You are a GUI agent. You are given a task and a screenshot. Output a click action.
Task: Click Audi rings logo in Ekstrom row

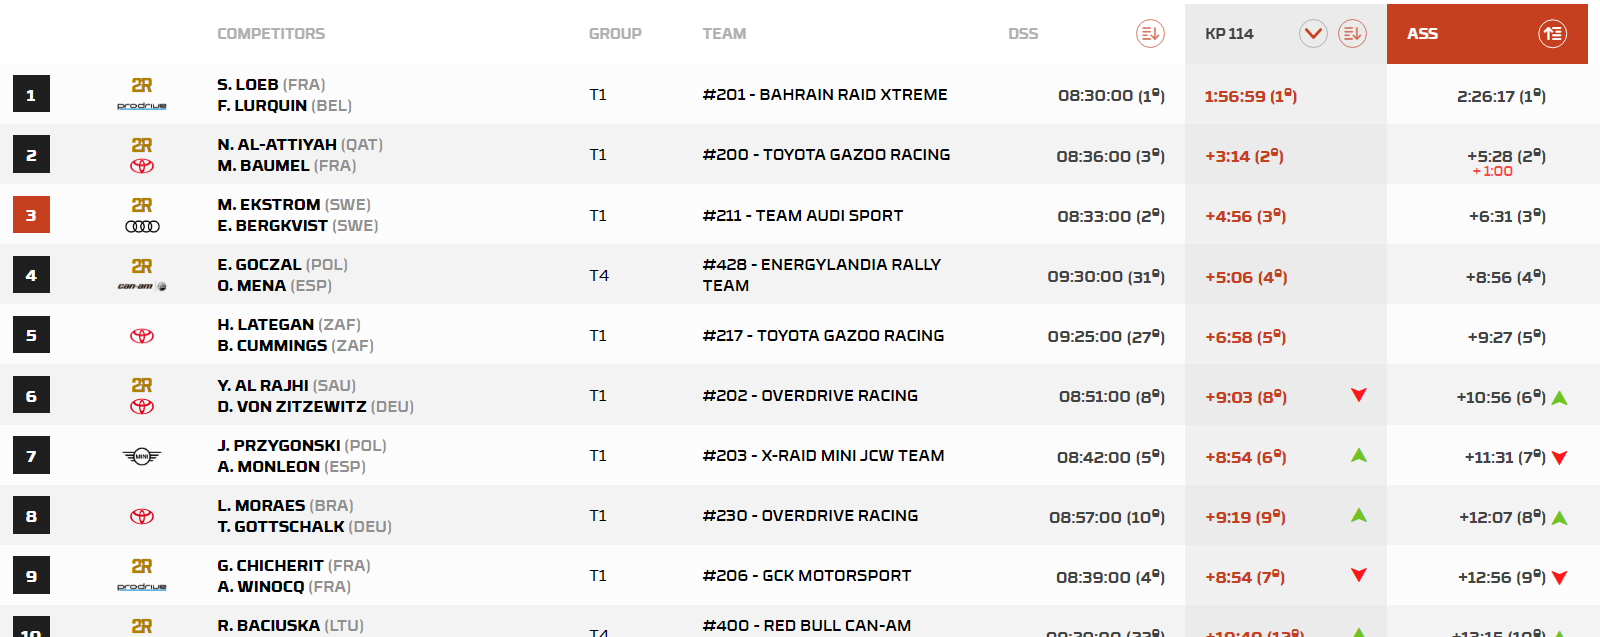click(x=142, y=226)
